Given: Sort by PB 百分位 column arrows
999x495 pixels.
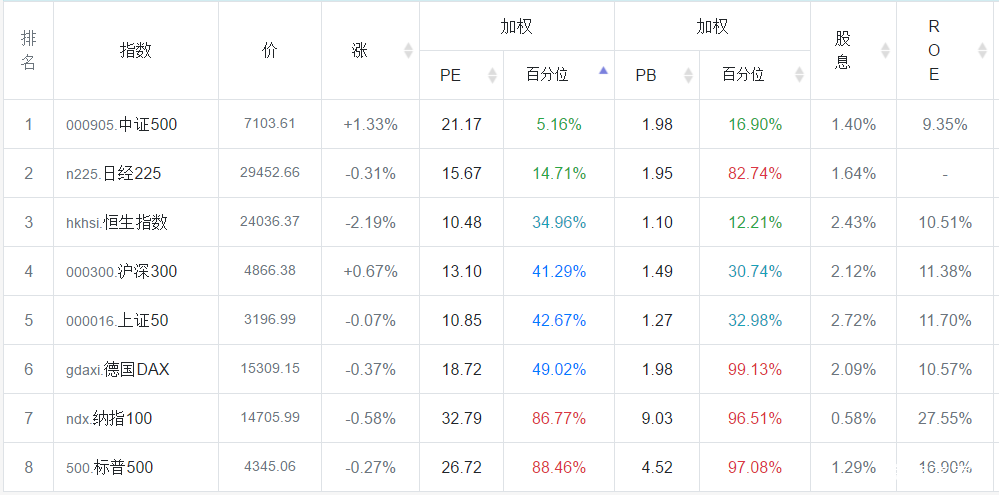Looking at the screenshot, I should click(799, 75).
